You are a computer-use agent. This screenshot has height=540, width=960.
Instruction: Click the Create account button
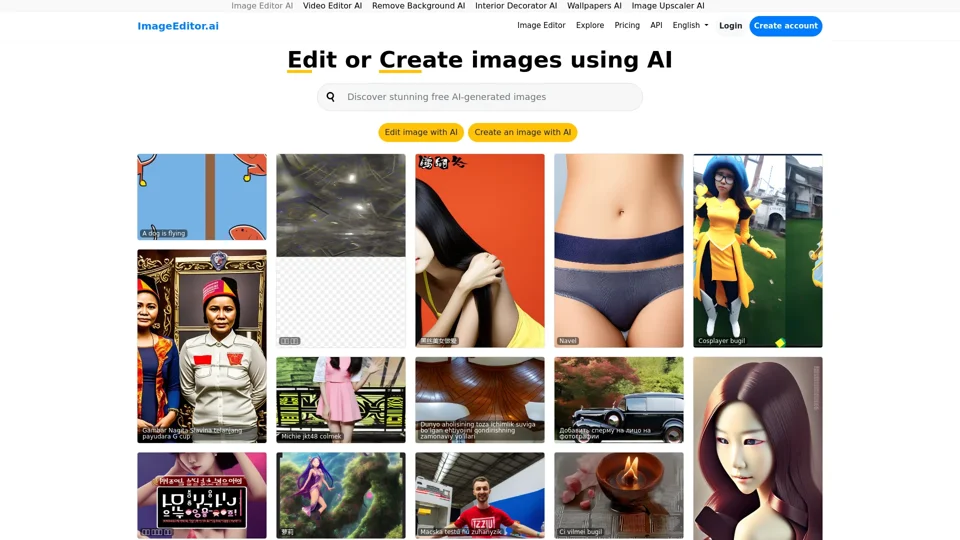coord(786,26)
